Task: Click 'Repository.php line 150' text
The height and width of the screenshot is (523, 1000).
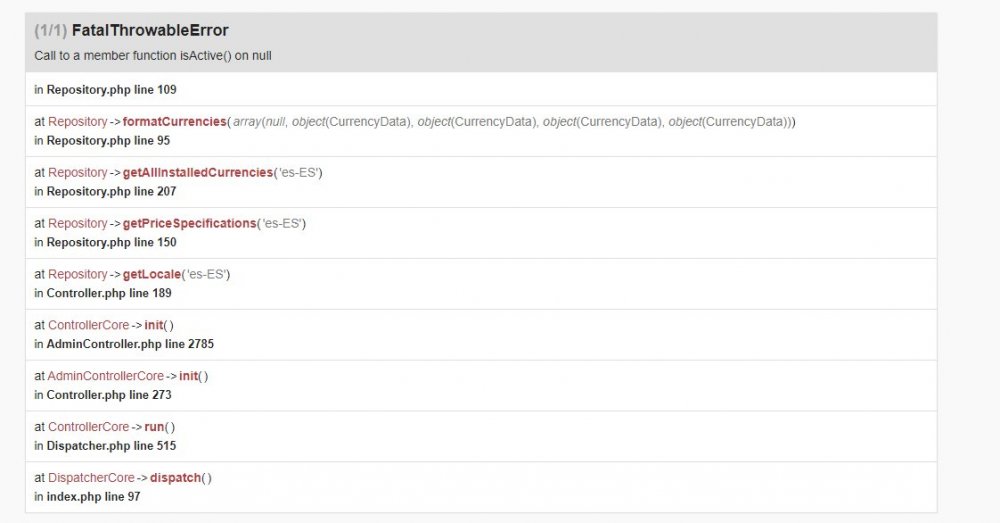Action: tap(112, 242)
